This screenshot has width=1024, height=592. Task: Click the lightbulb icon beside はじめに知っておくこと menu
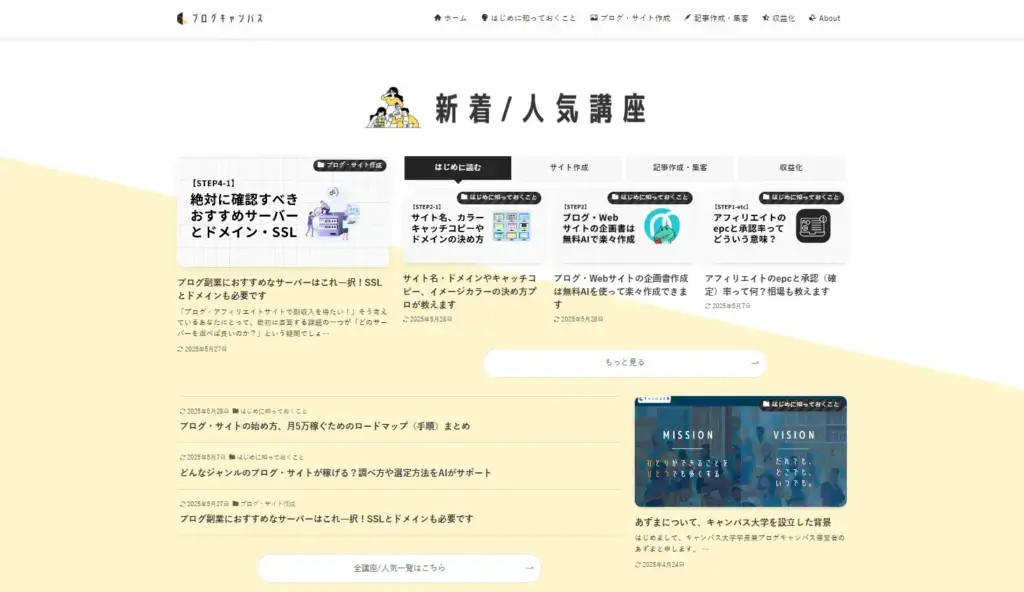pos(483,17)
